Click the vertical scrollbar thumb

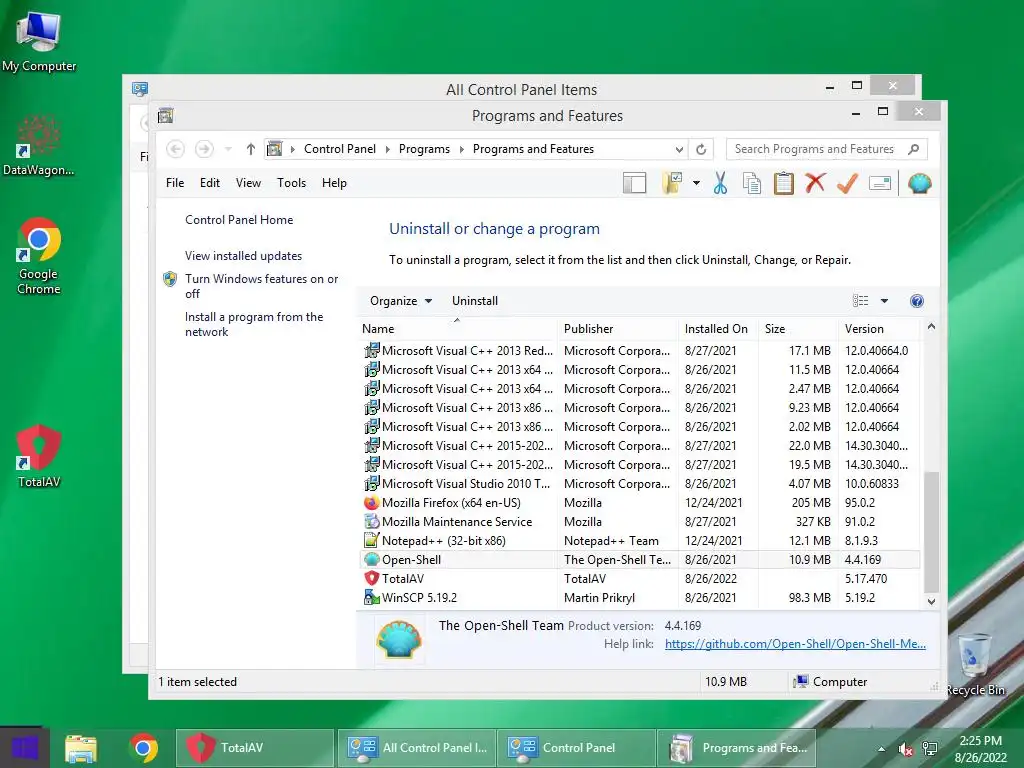click(x=931, y=532)
